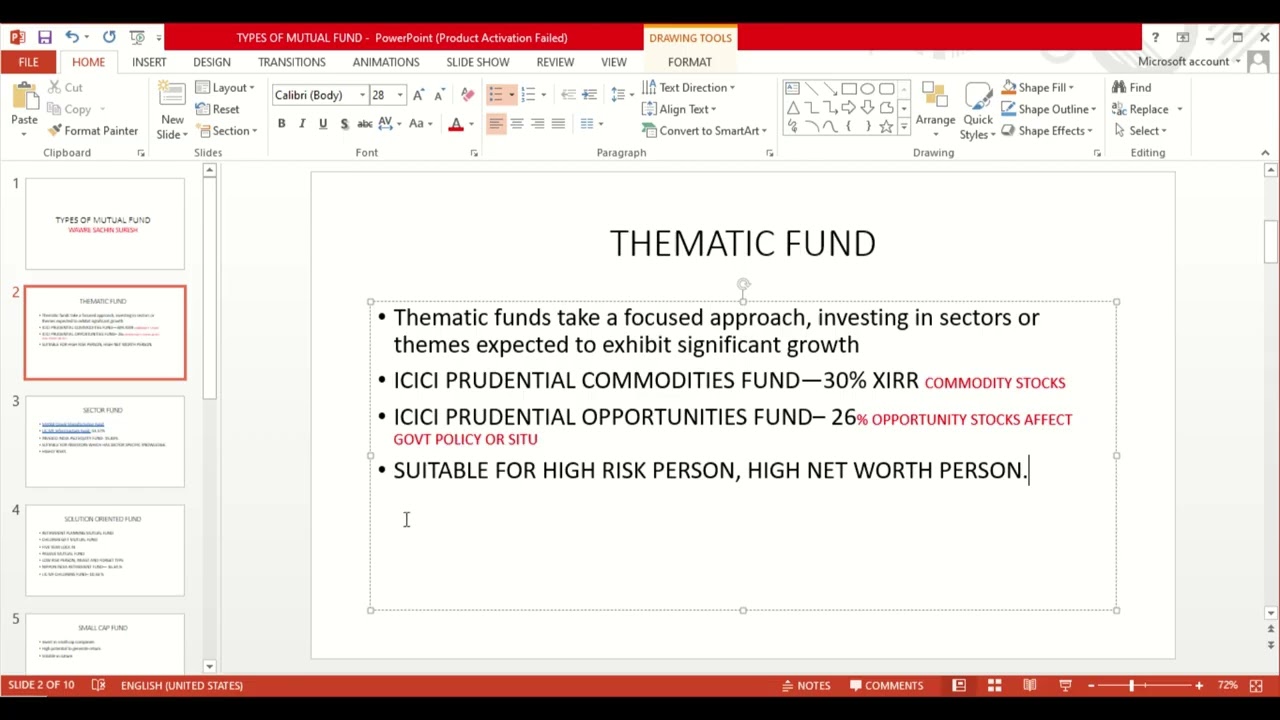Open the font name dropdown

[362, 95]
